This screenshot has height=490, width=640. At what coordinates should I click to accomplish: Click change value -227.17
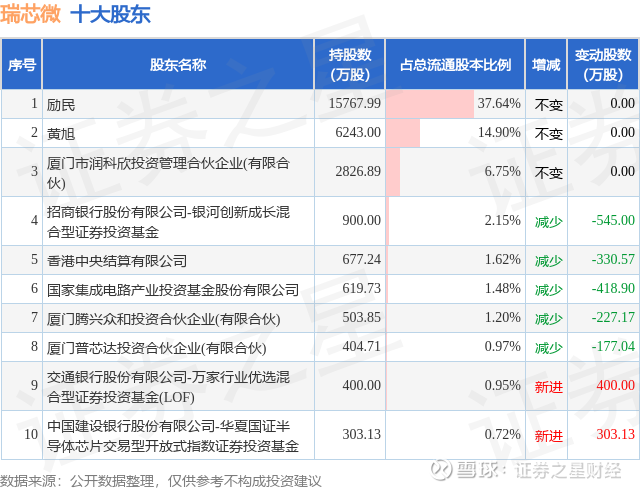pos(613,317)
